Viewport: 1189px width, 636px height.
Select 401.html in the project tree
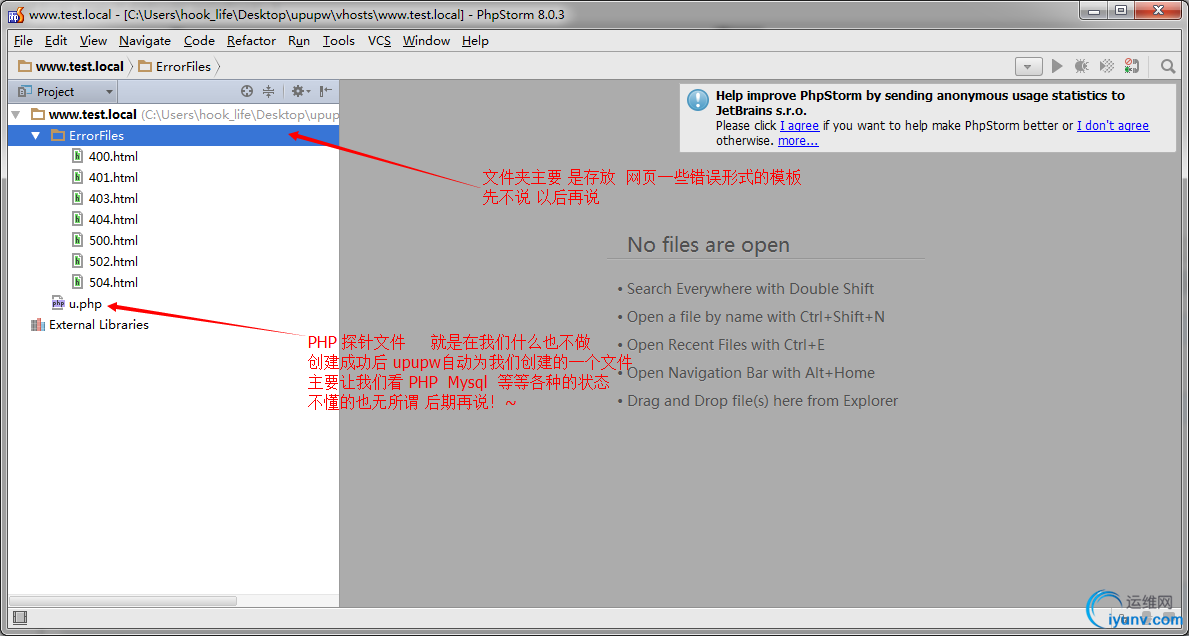point(113,177)
